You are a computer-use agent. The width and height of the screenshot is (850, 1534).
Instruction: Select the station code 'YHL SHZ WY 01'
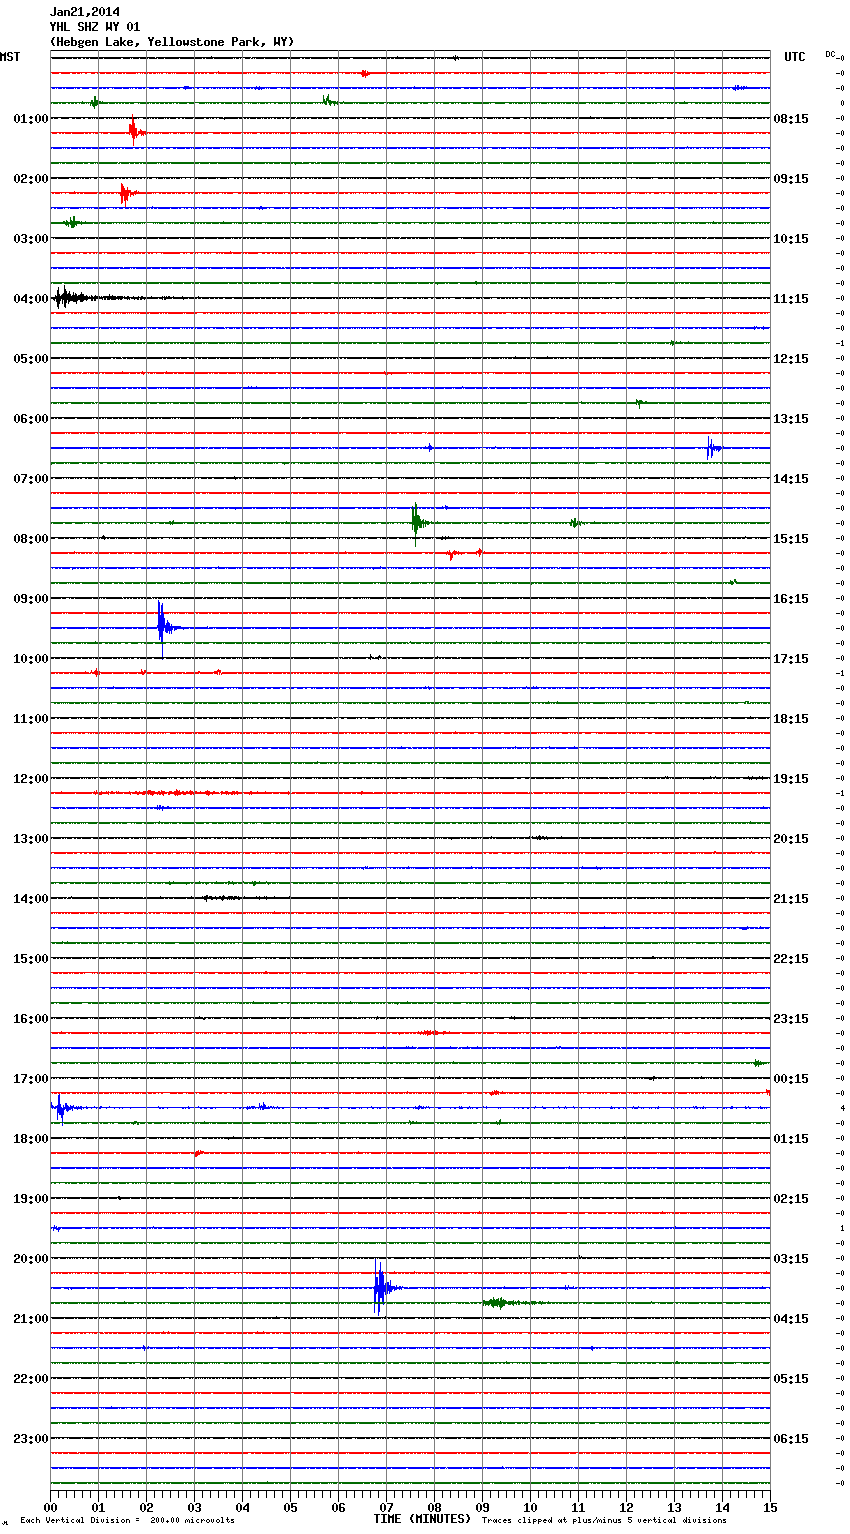coord(95,27)
